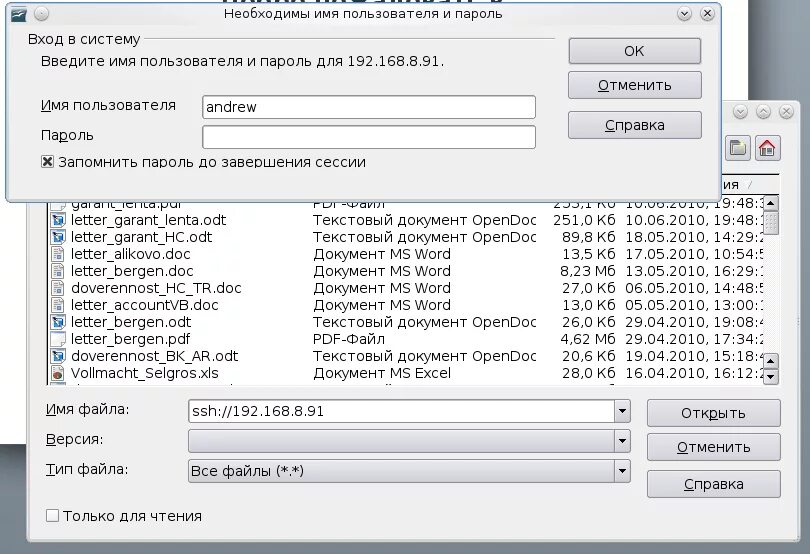Screen dimensions: 810x554
Task: Select file letter_bergen.odt
Action: tap(131, 322)
